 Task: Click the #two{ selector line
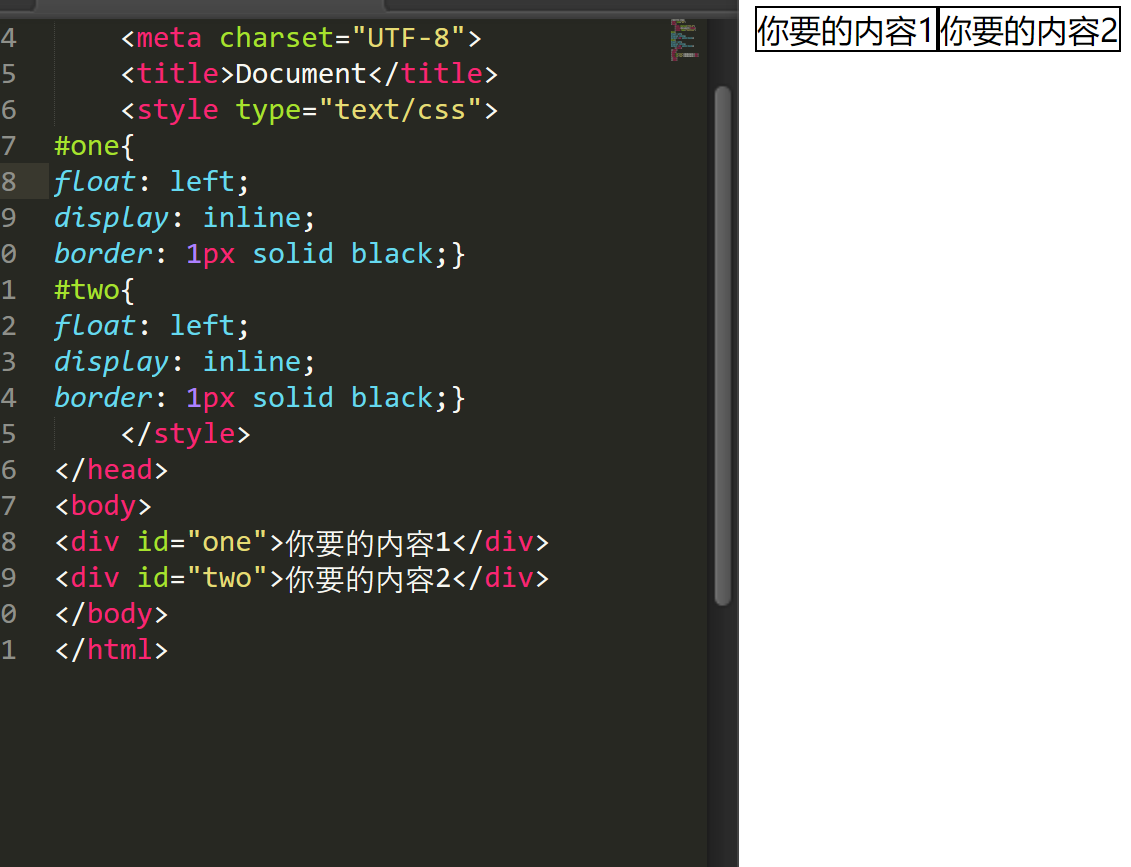click(94, 290)
